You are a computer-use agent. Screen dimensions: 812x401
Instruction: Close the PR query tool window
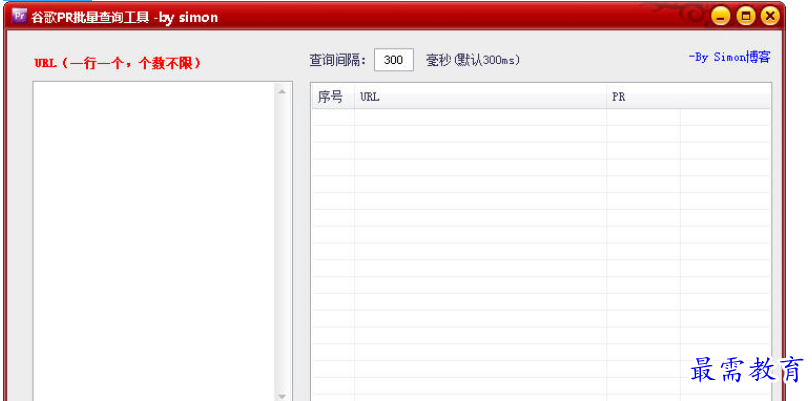tap(770, 17)
